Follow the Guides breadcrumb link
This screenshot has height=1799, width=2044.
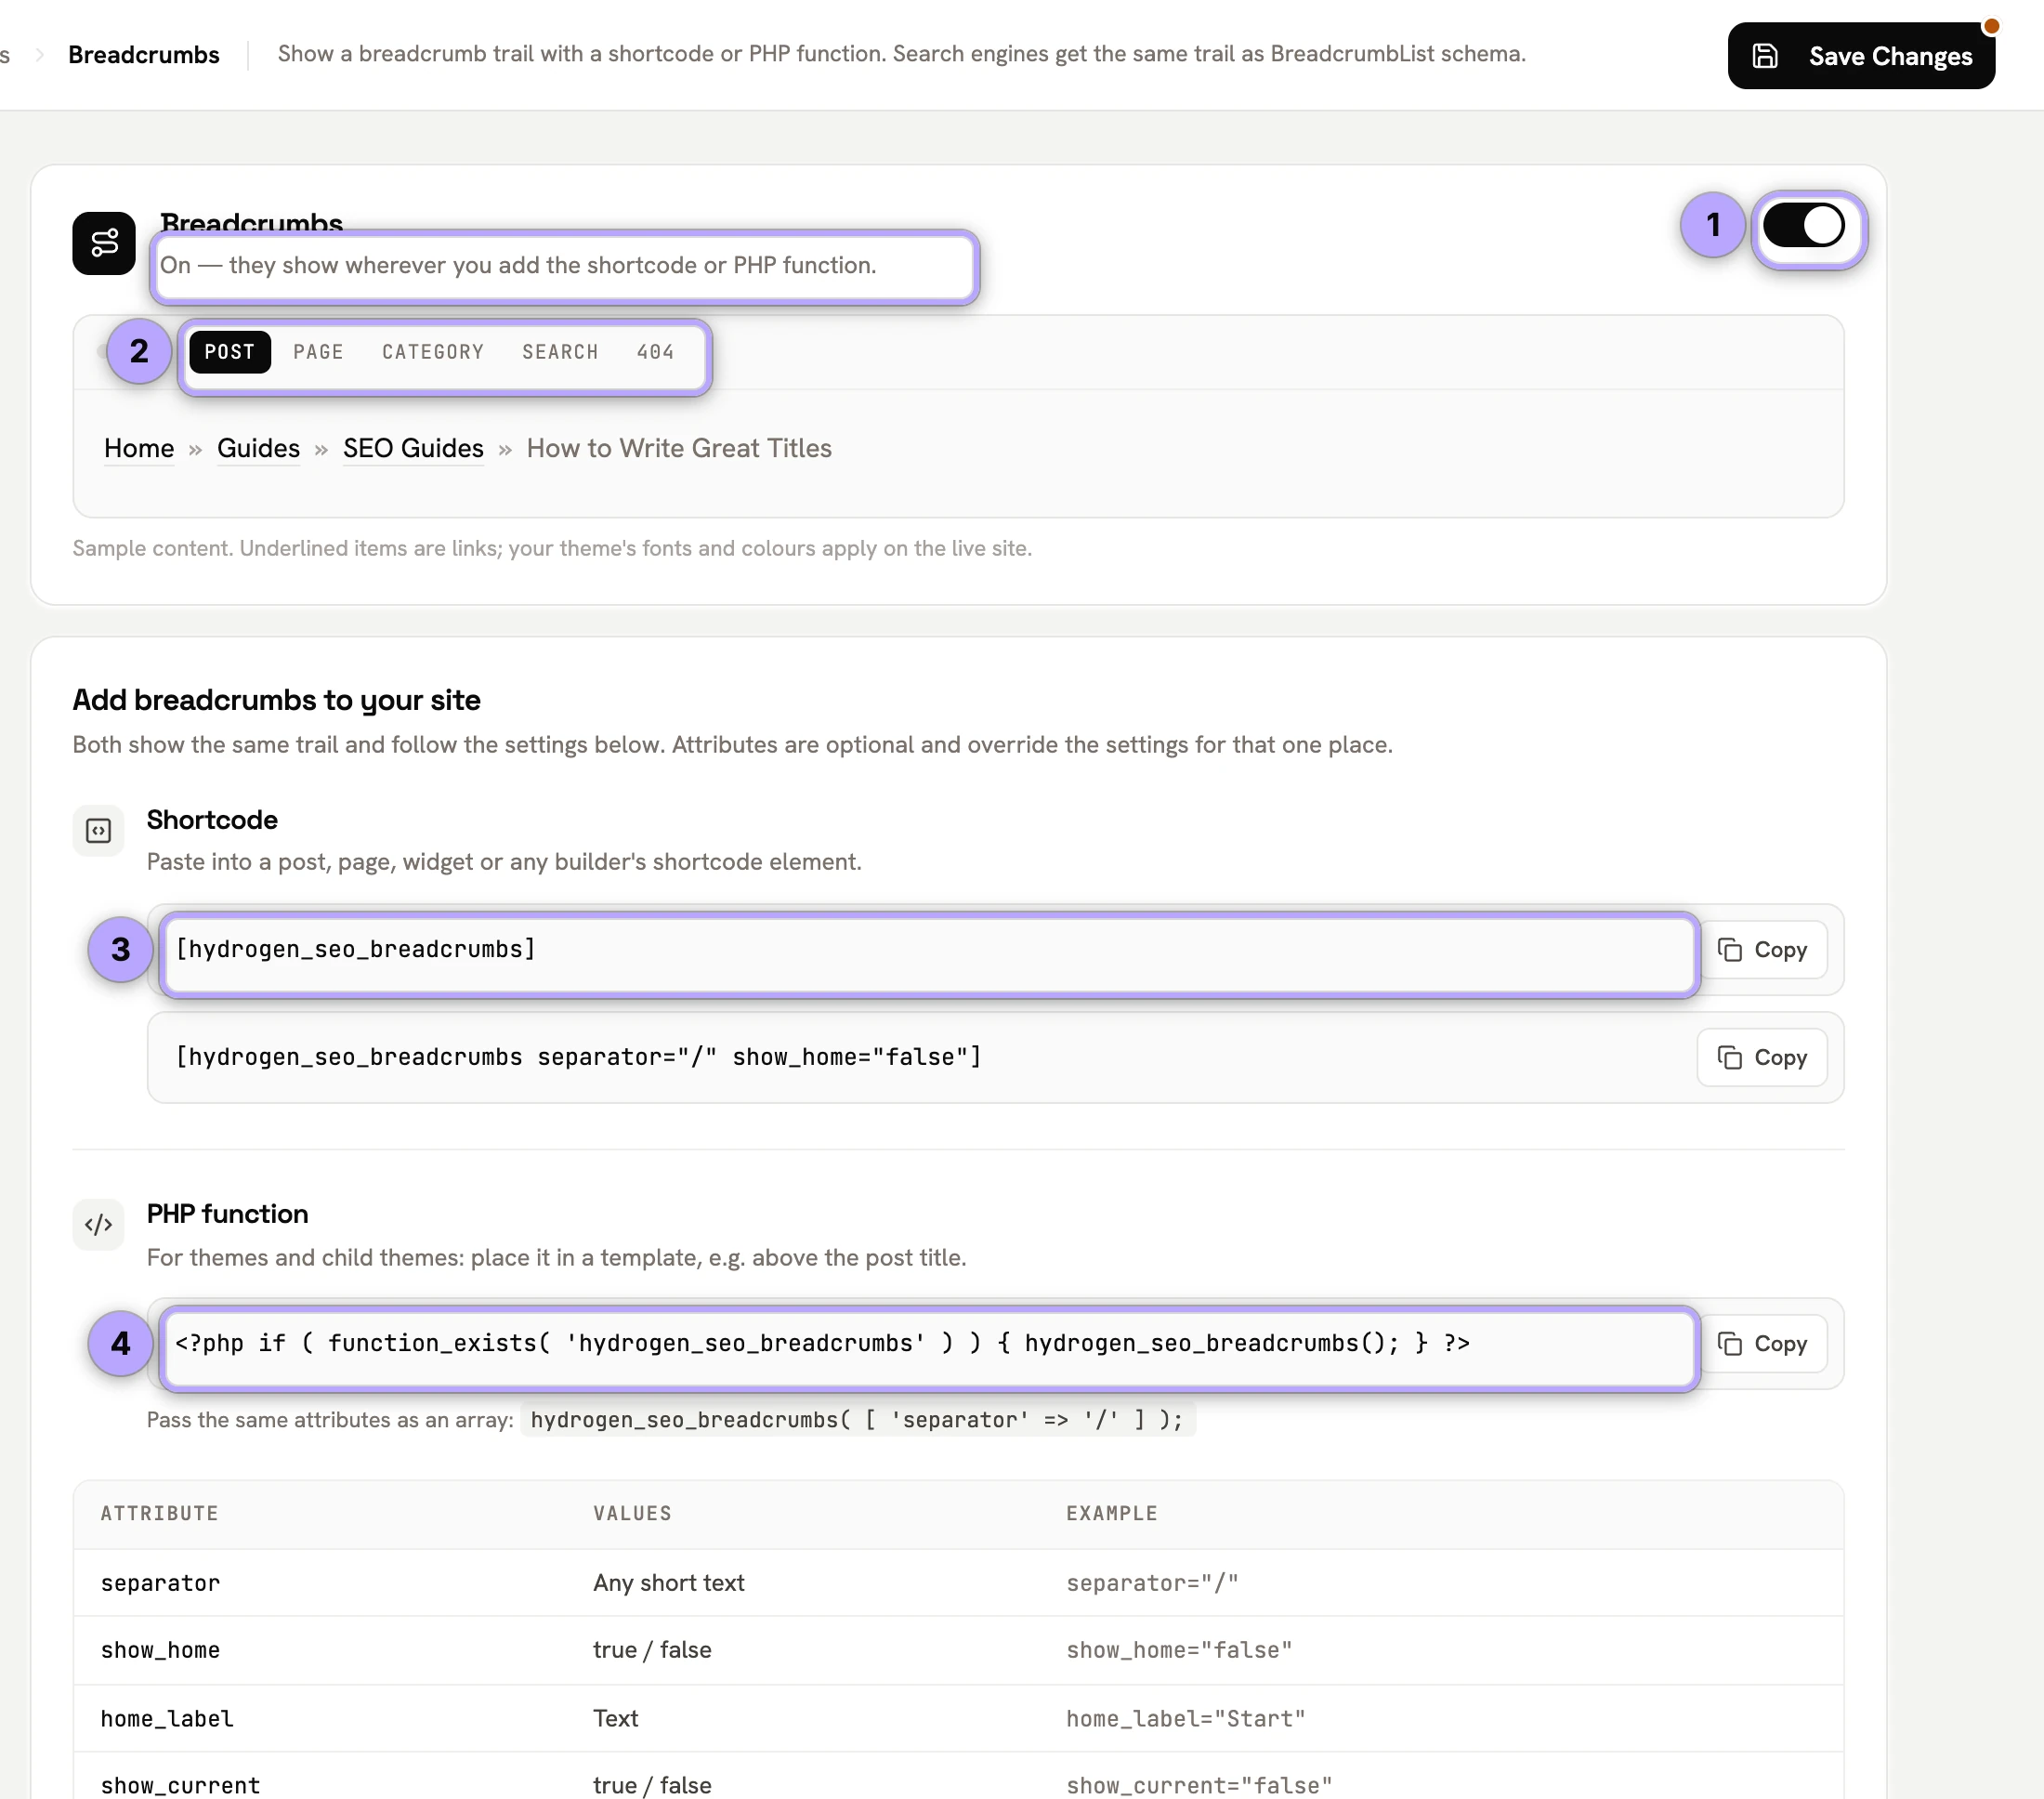point(258,449)
